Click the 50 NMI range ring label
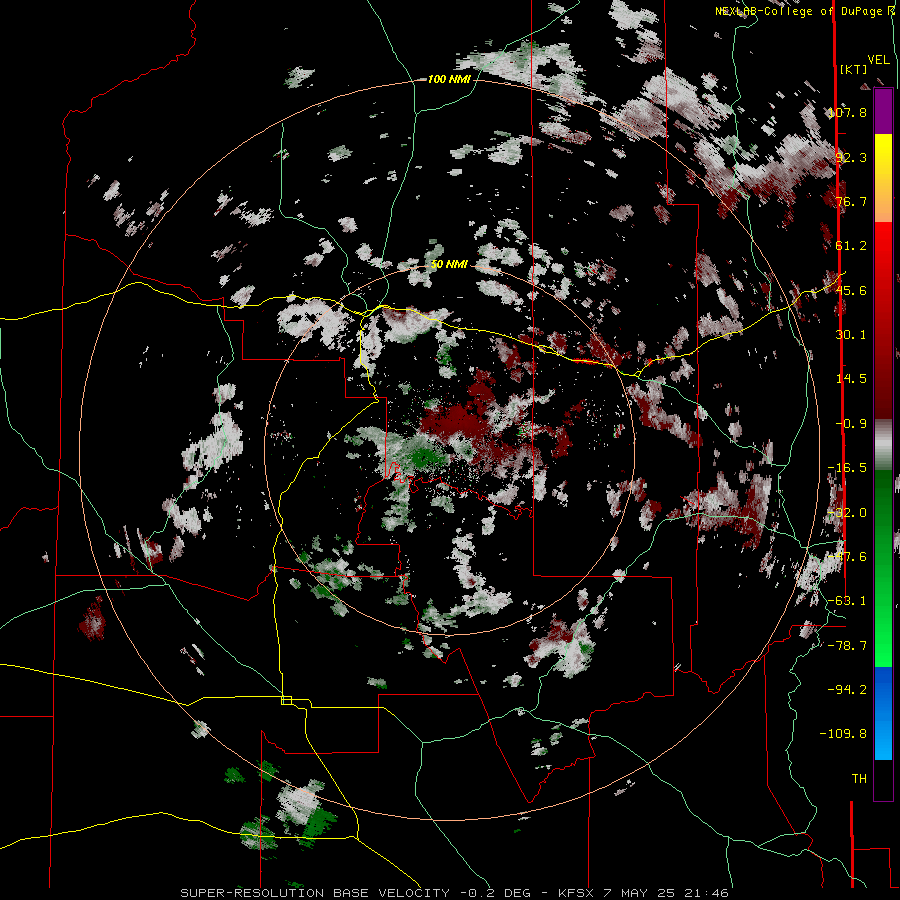 click(x=449, y=265)
